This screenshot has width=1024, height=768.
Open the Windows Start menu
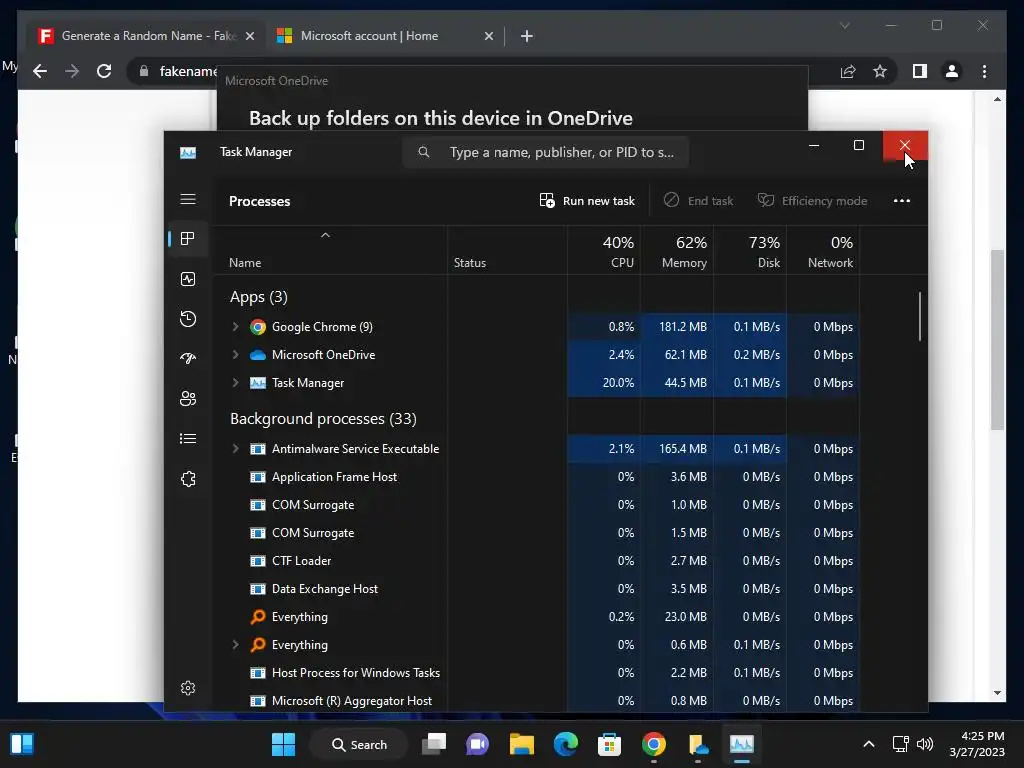click(x=283, y=744)
